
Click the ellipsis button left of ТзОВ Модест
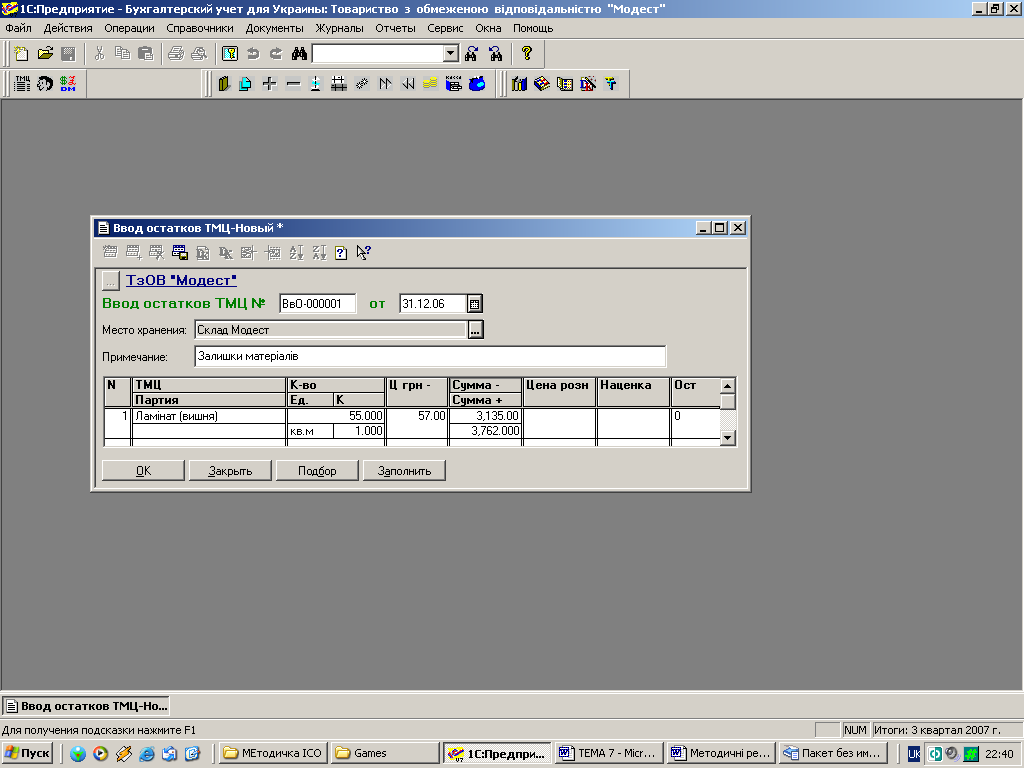110,281
